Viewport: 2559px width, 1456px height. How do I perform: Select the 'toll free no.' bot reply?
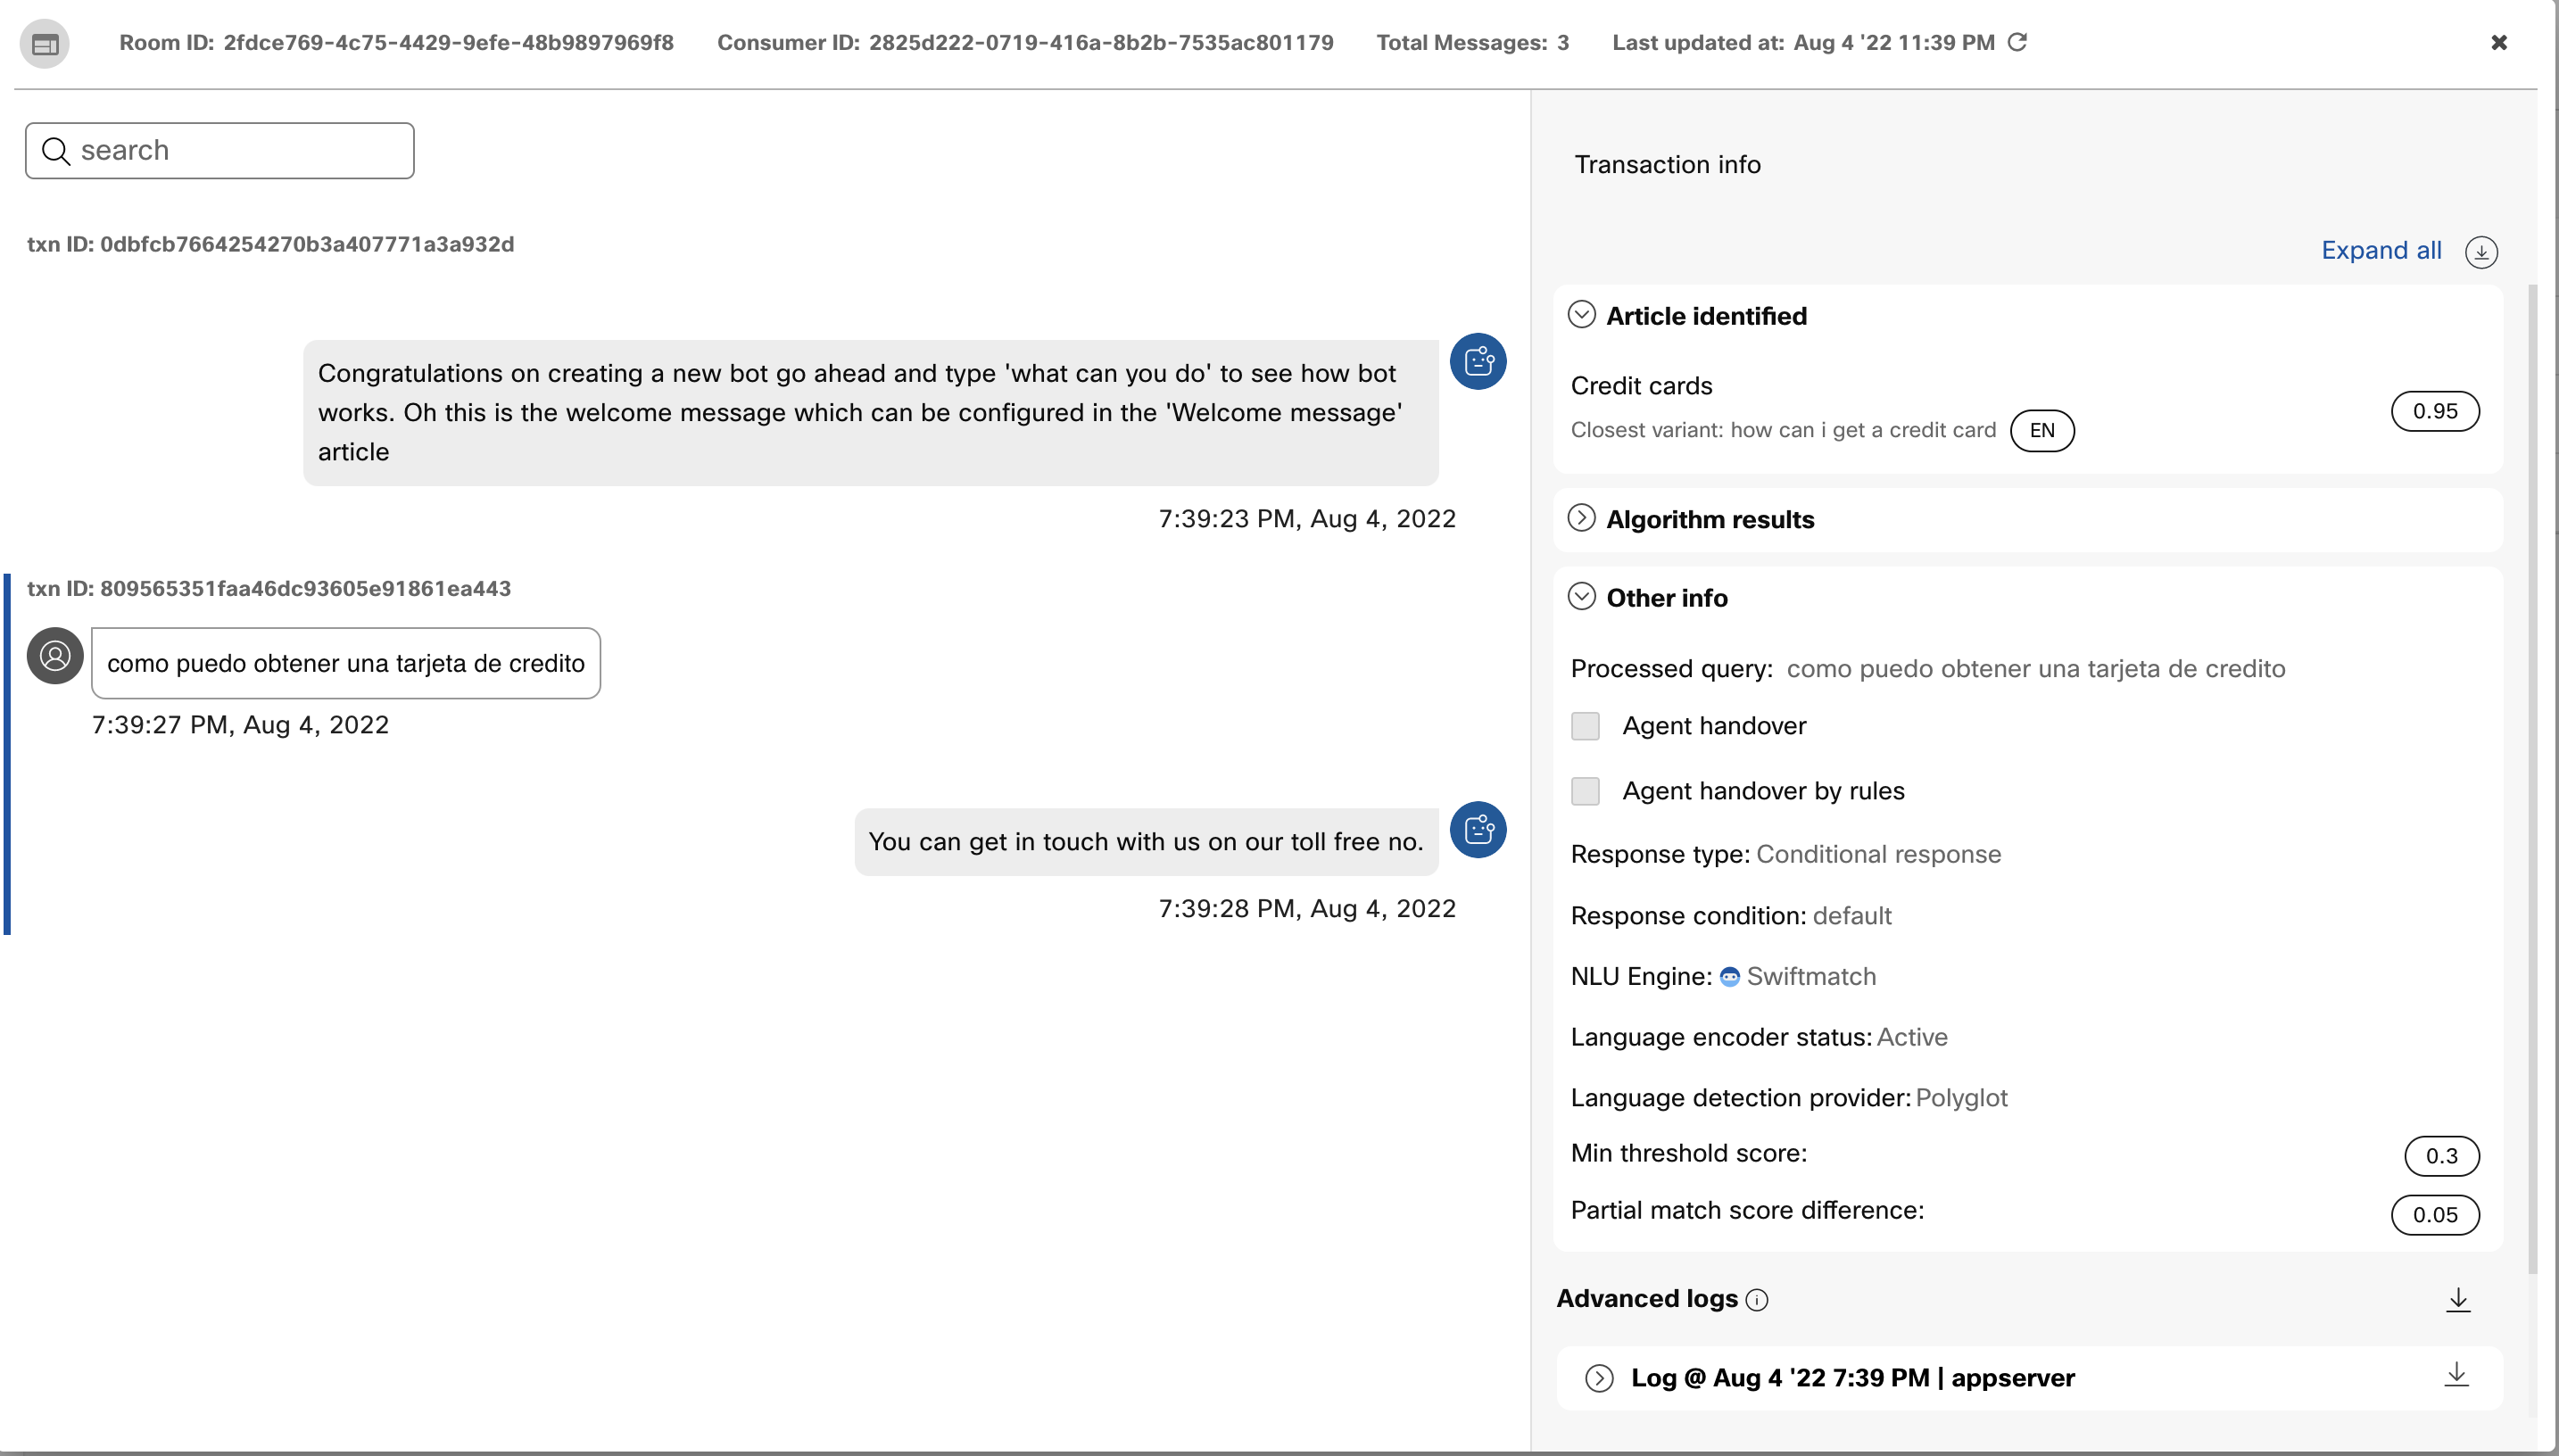pyautogui.click(x=1146, y=842)
